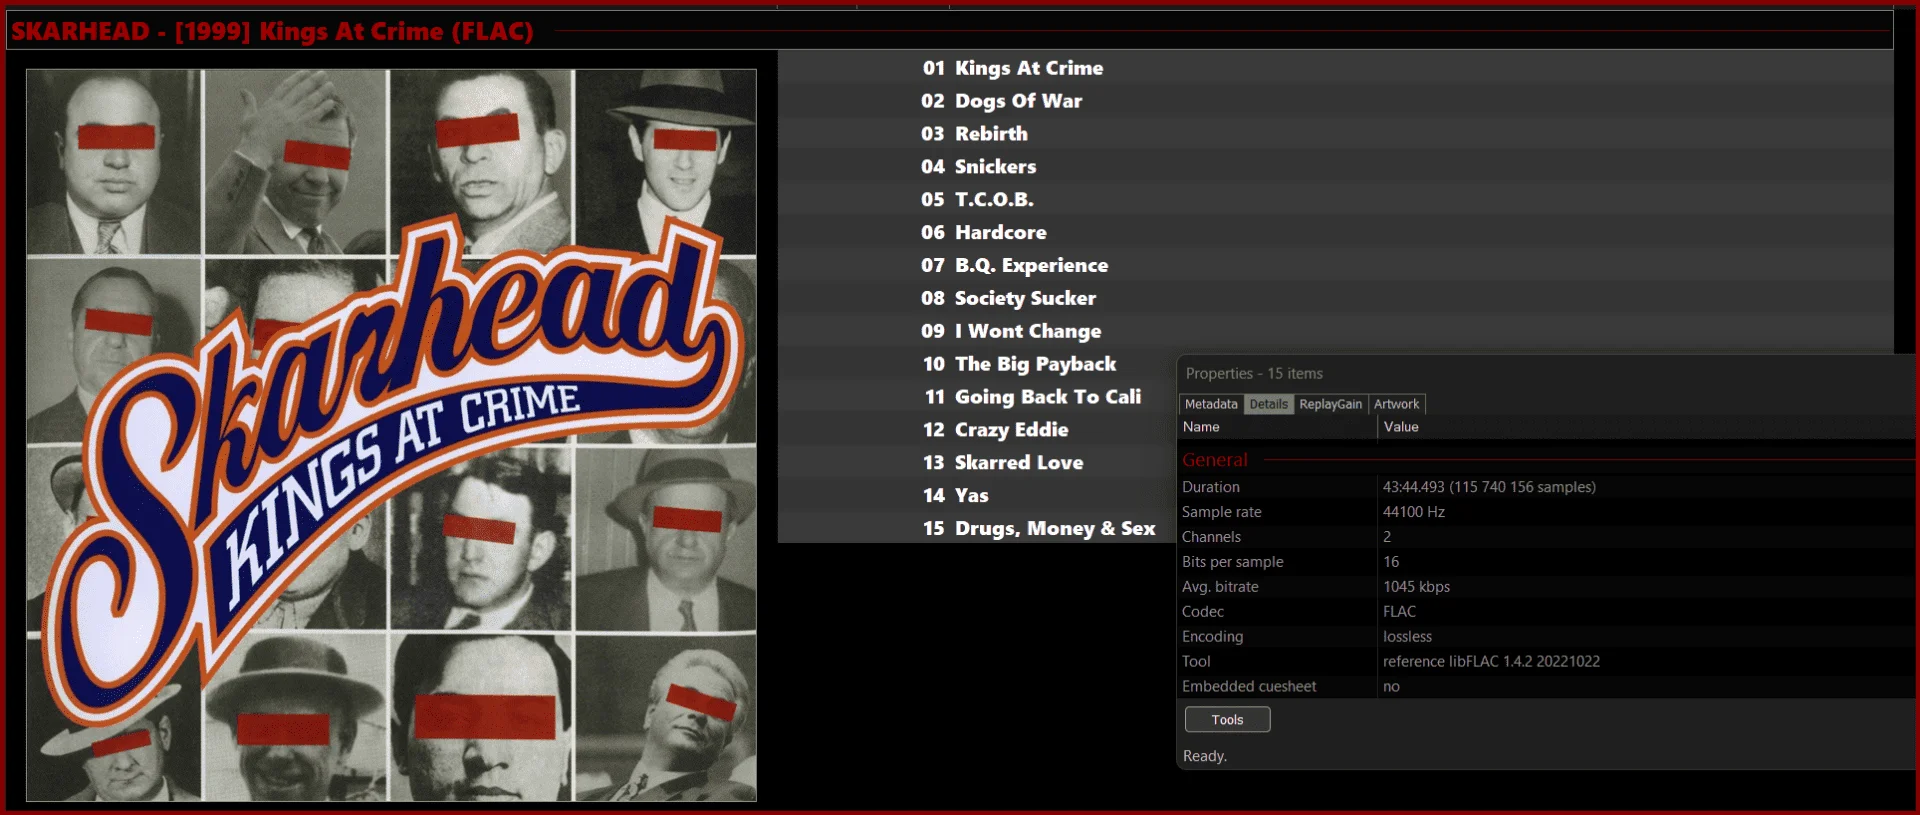Select the Duration property row
The width and height of the screenshot is (1920, 815).
click(1547, 487)
